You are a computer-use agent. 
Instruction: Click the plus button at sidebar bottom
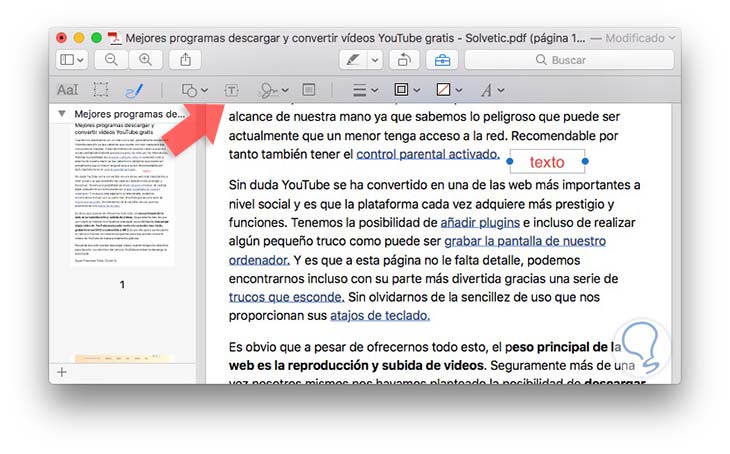click(x=61, y=372)
